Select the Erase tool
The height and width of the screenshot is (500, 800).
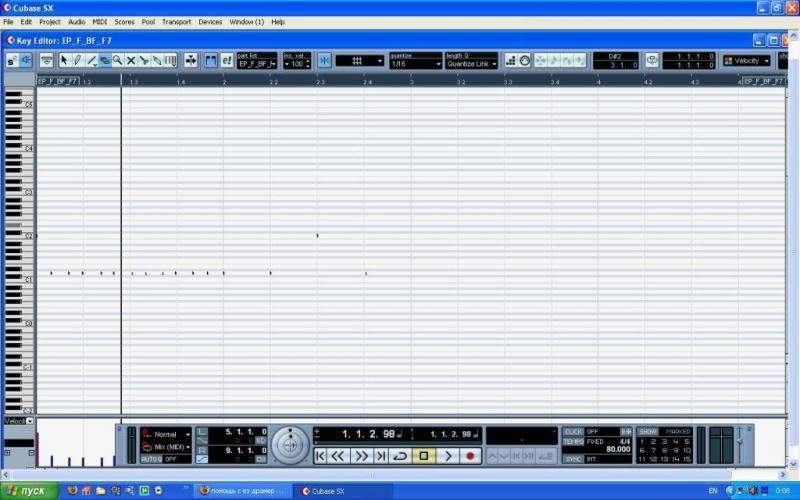point(105,61)
